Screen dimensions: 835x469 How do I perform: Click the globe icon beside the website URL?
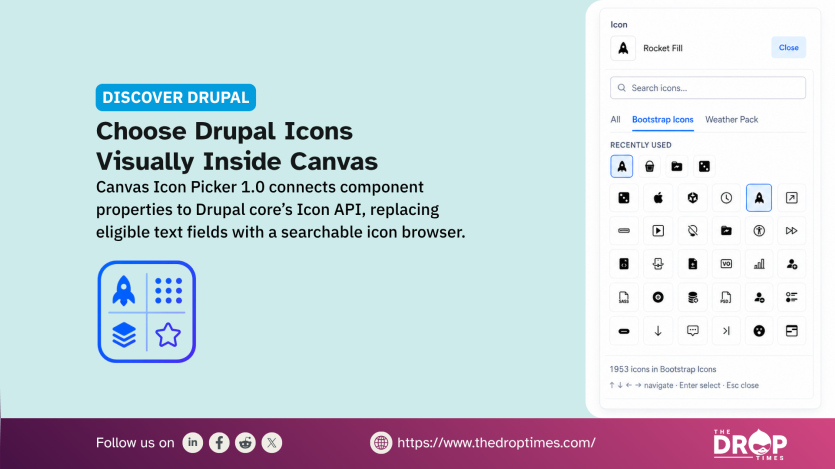coord(381,442)
